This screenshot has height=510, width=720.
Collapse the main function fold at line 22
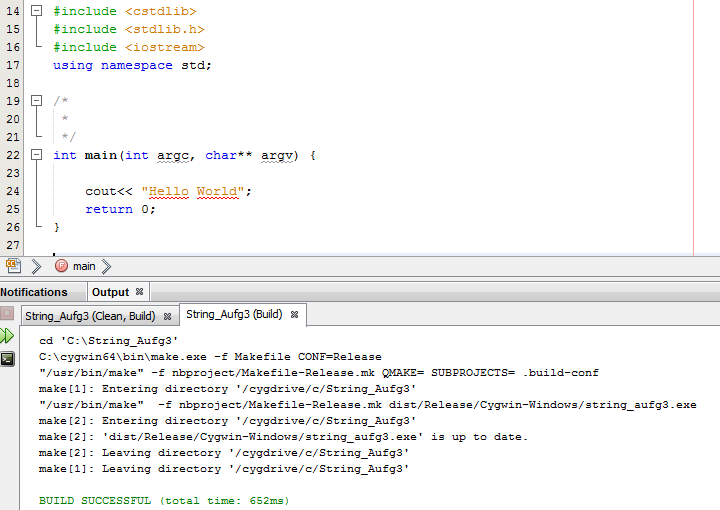(37, 155)
